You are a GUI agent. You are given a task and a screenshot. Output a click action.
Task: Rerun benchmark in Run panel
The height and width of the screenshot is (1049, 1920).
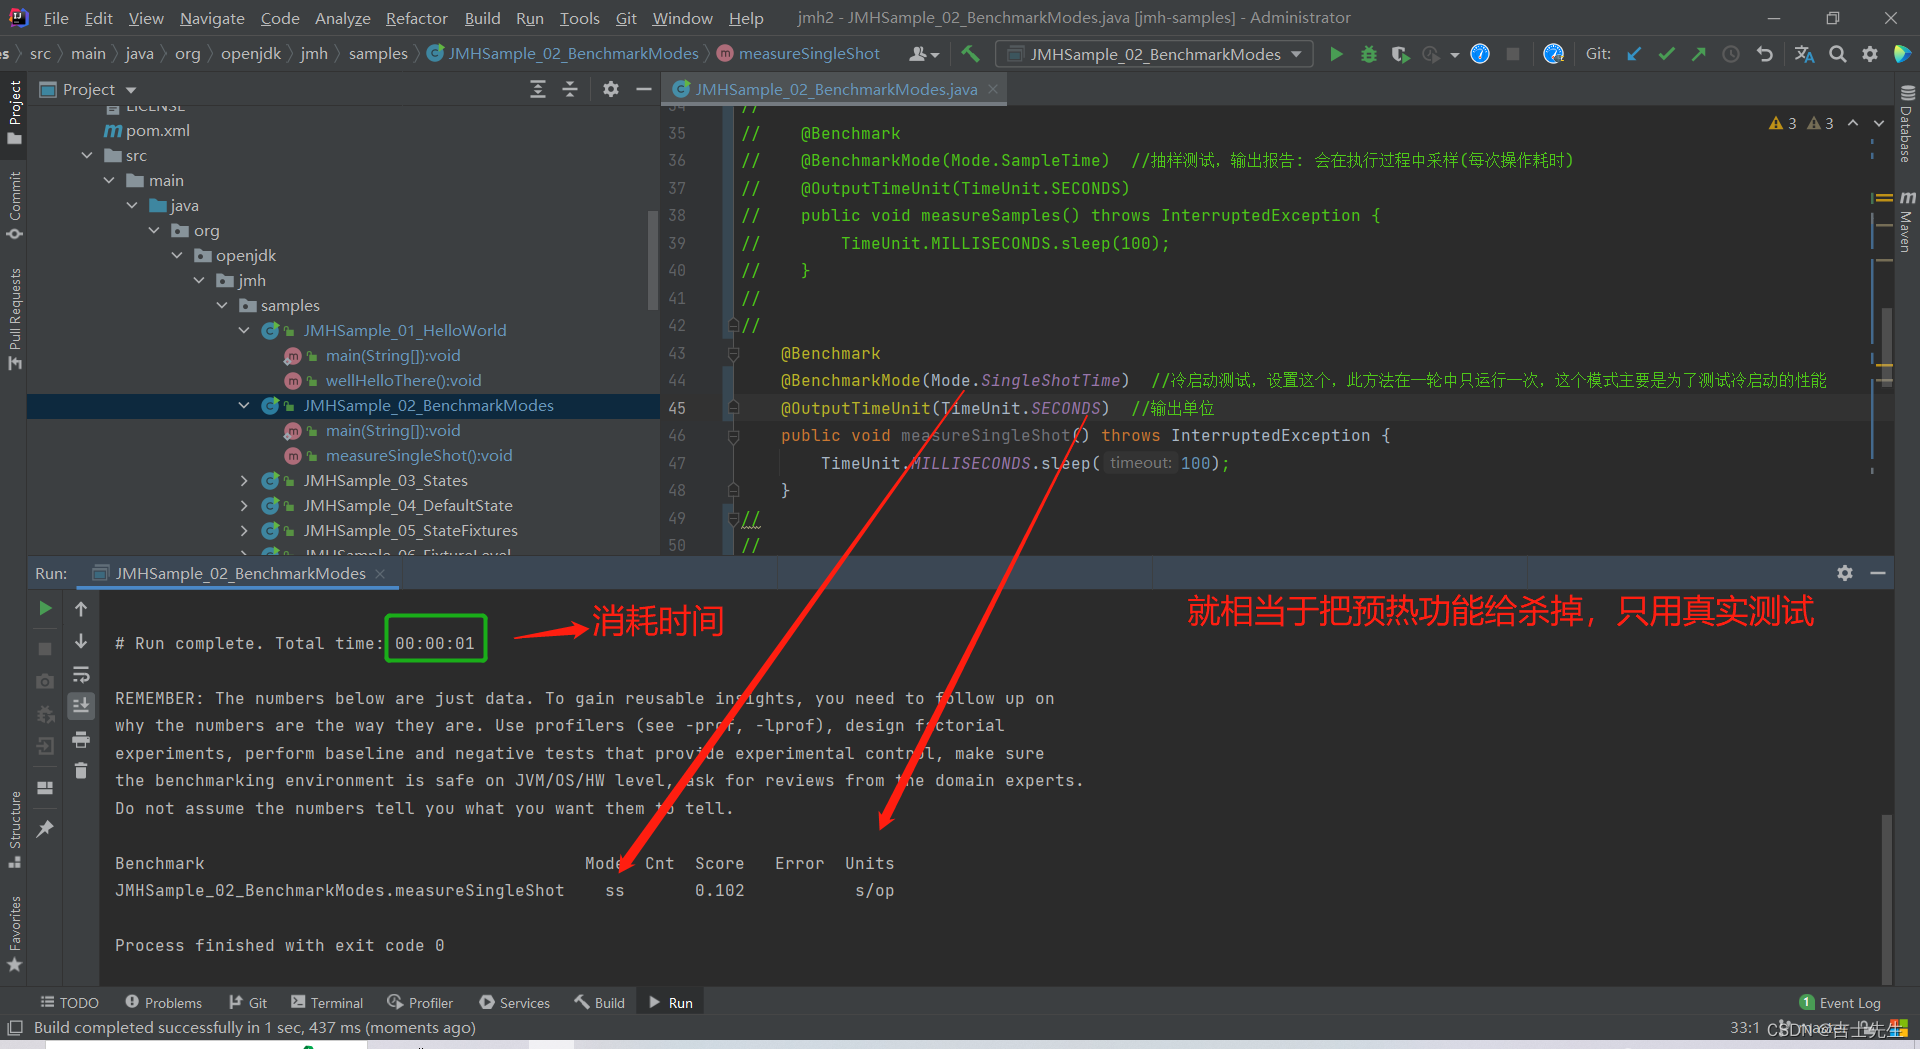(x=45, y=608)
